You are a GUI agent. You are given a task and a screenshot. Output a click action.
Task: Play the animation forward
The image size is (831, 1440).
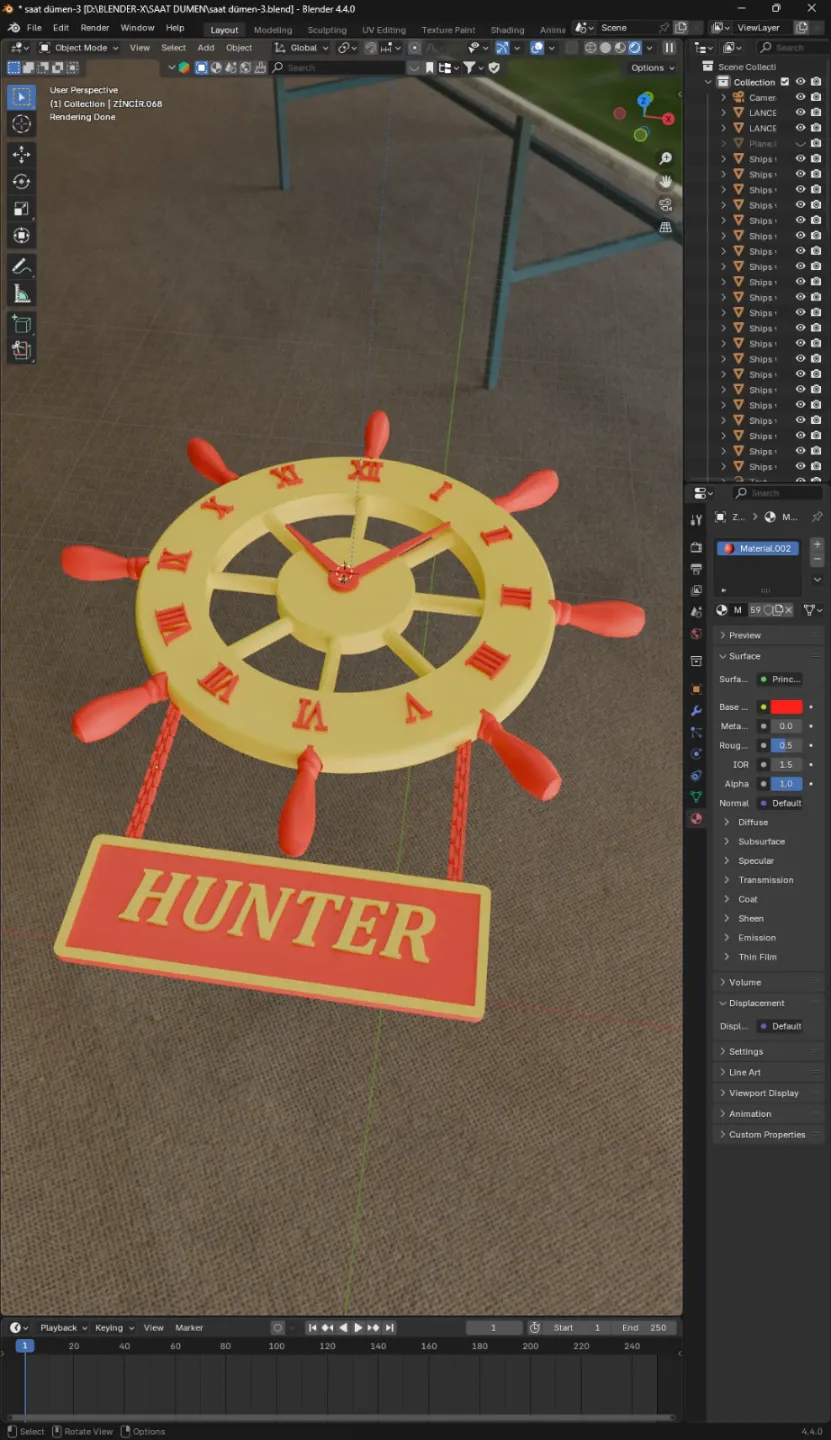click(x=358, y=1327)
